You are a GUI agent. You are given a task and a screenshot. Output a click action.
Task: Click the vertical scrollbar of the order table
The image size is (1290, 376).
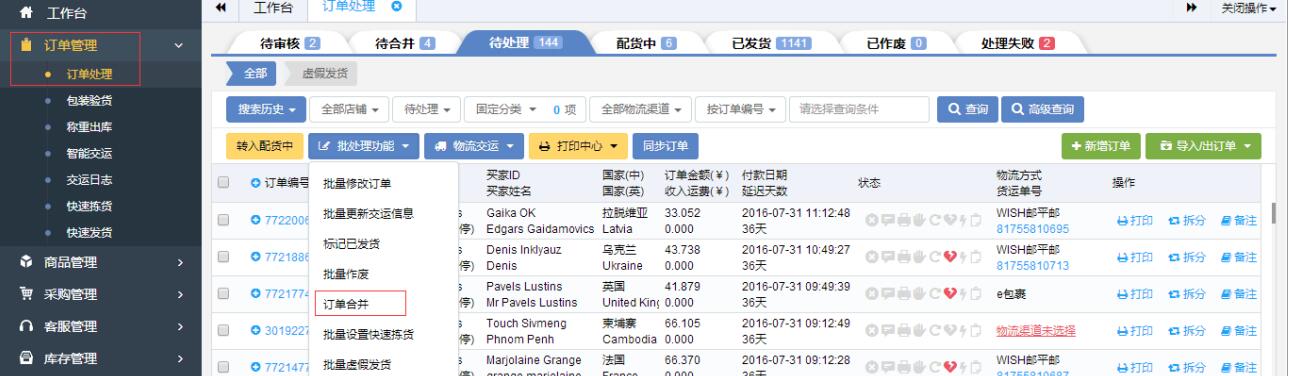[x=1272, y=213]
